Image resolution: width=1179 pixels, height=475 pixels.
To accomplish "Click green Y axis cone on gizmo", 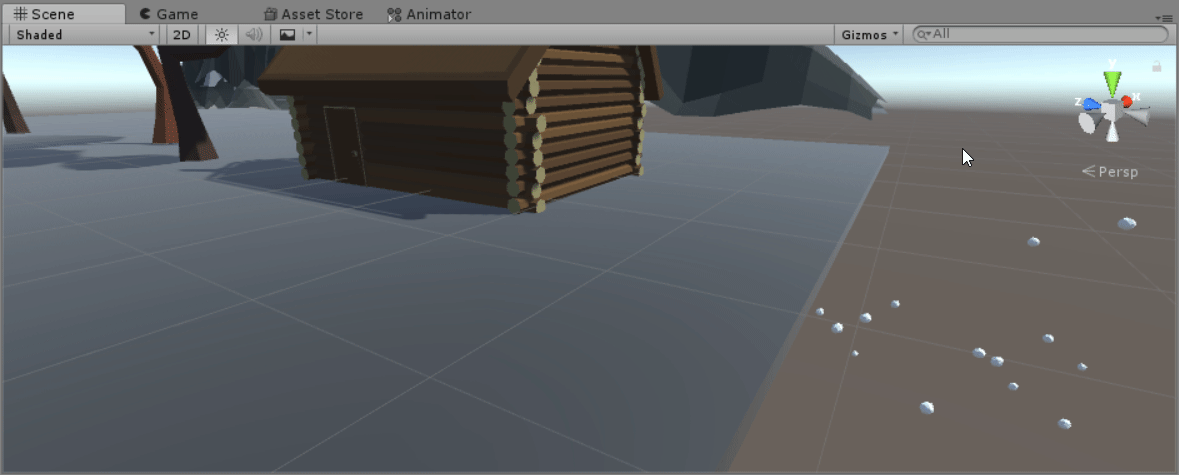I will (1112, 81).
